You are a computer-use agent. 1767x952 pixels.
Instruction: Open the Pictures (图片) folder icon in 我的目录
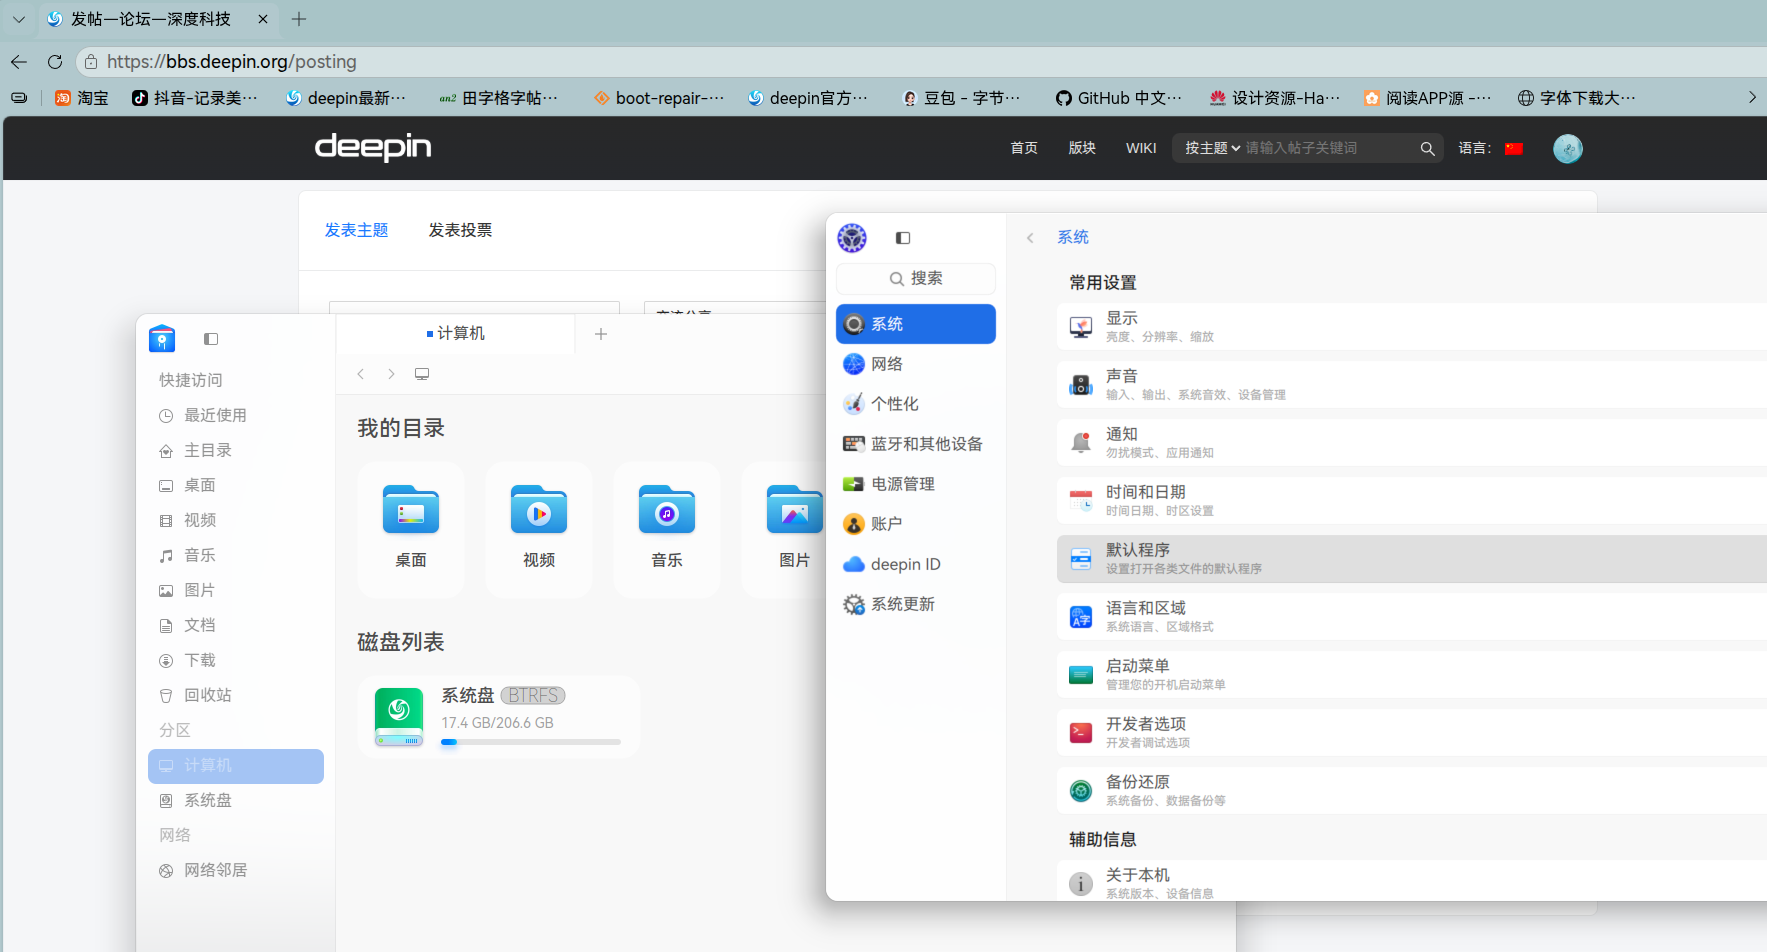point(795,510)
